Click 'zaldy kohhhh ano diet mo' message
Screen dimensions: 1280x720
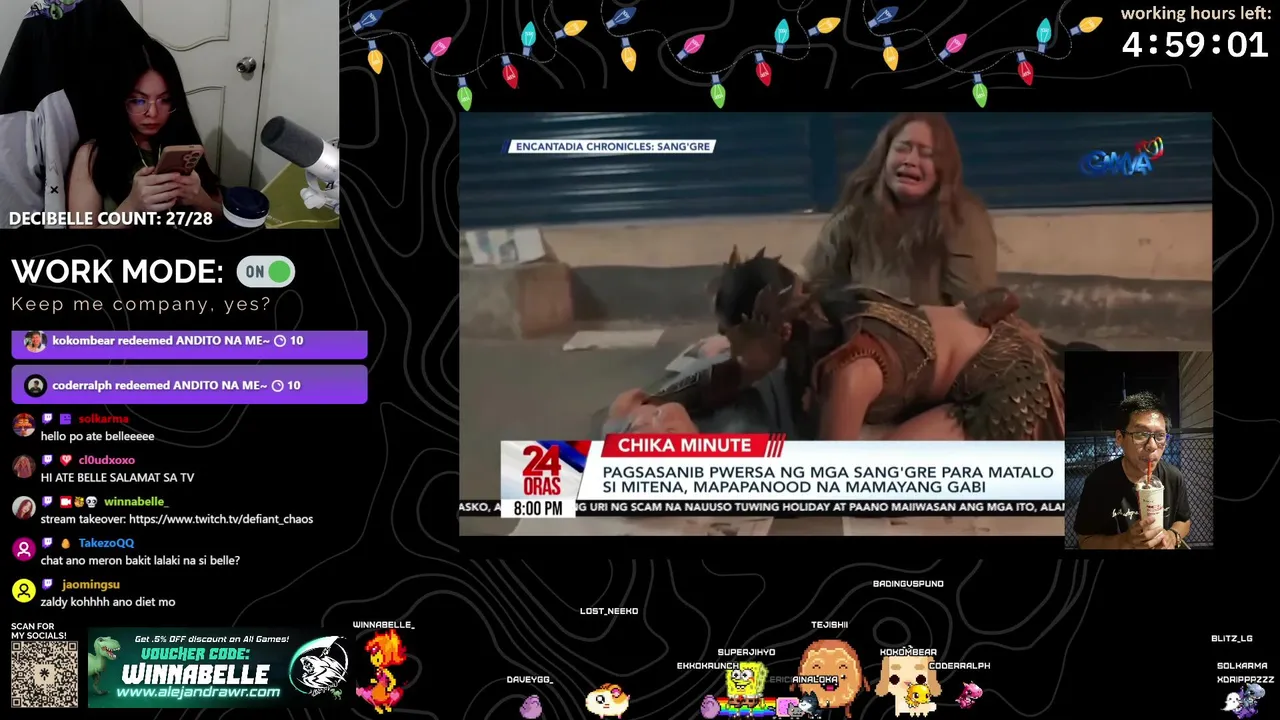[x=108, y=602]
